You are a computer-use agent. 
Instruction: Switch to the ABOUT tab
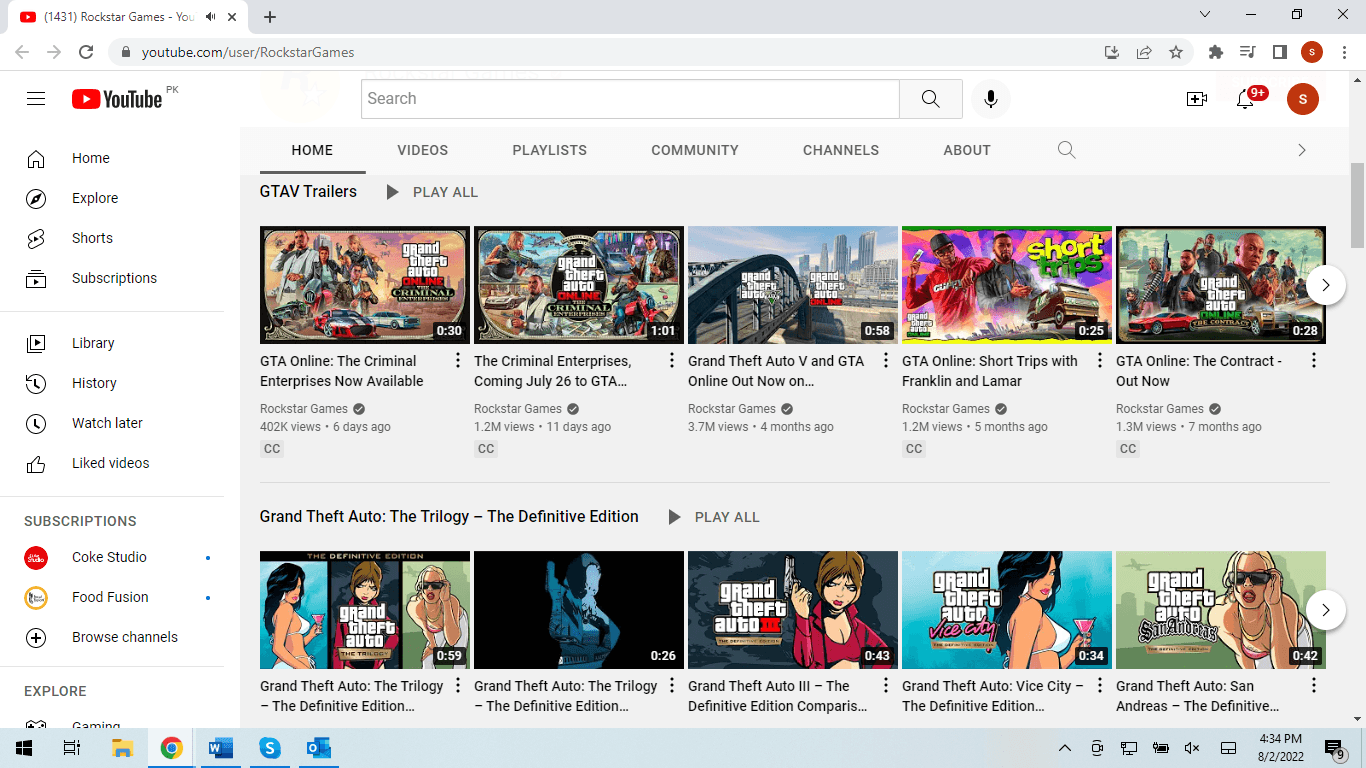pos(967,150)
